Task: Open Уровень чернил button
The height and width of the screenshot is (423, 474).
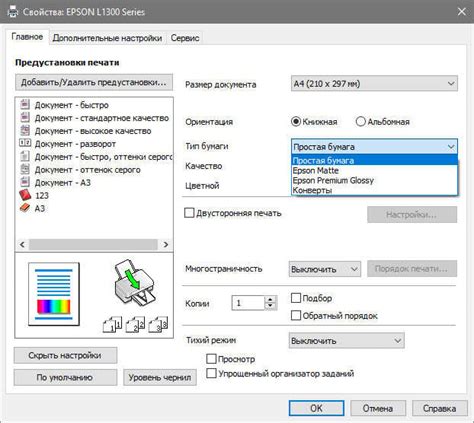Action: (x=160, y=377)
